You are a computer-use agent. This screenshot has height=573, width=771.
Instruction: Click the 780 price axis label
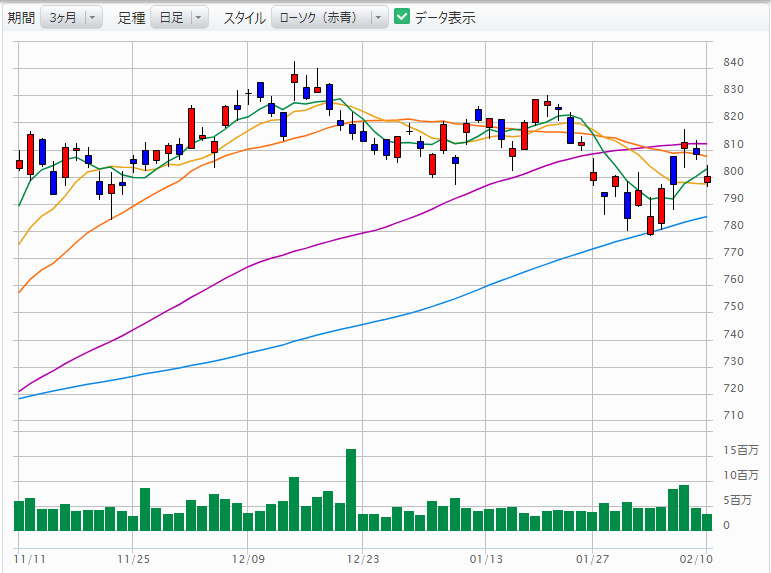pos(733,225)
